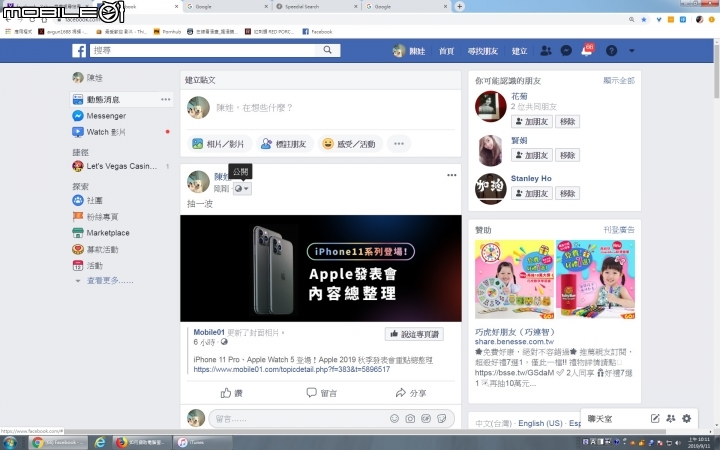The image size is (720, 450).
Task: Click the 說這專頁讚 button
Action: click(415, 334)
